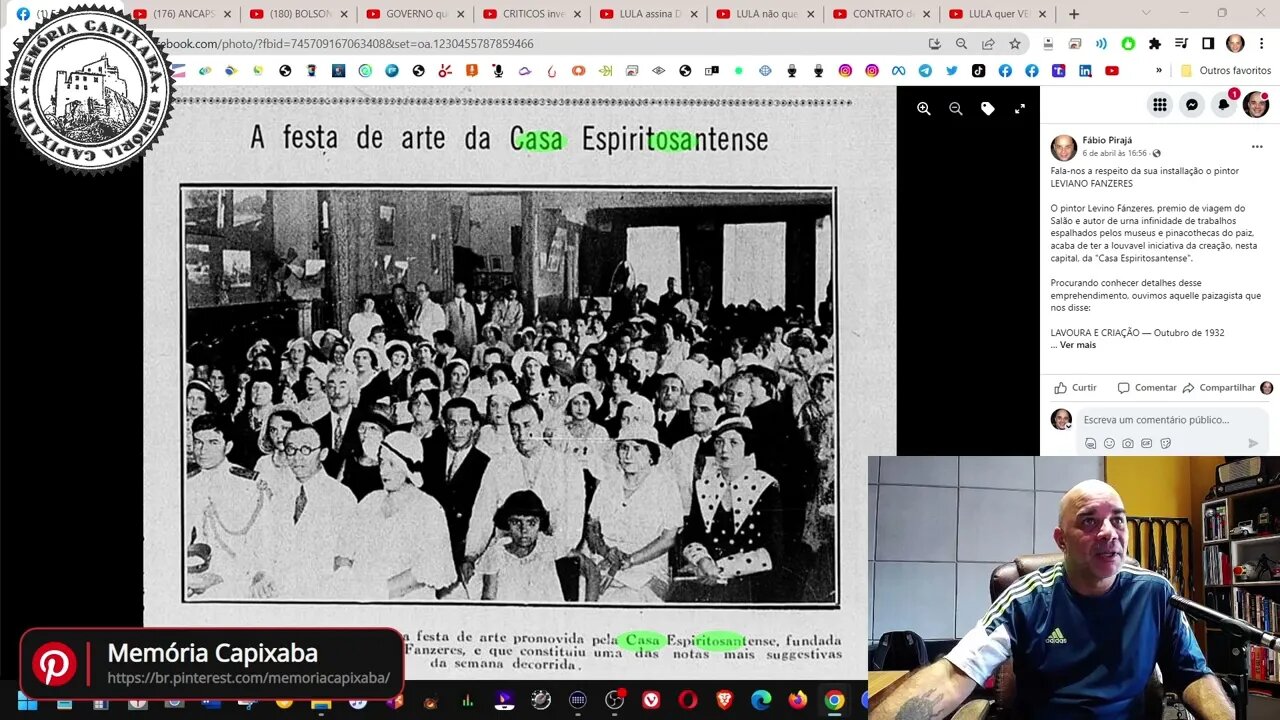Open Google Chrome in taskbar
The width and height of the screenshot is (1280, 720).
tap(834, 701)
